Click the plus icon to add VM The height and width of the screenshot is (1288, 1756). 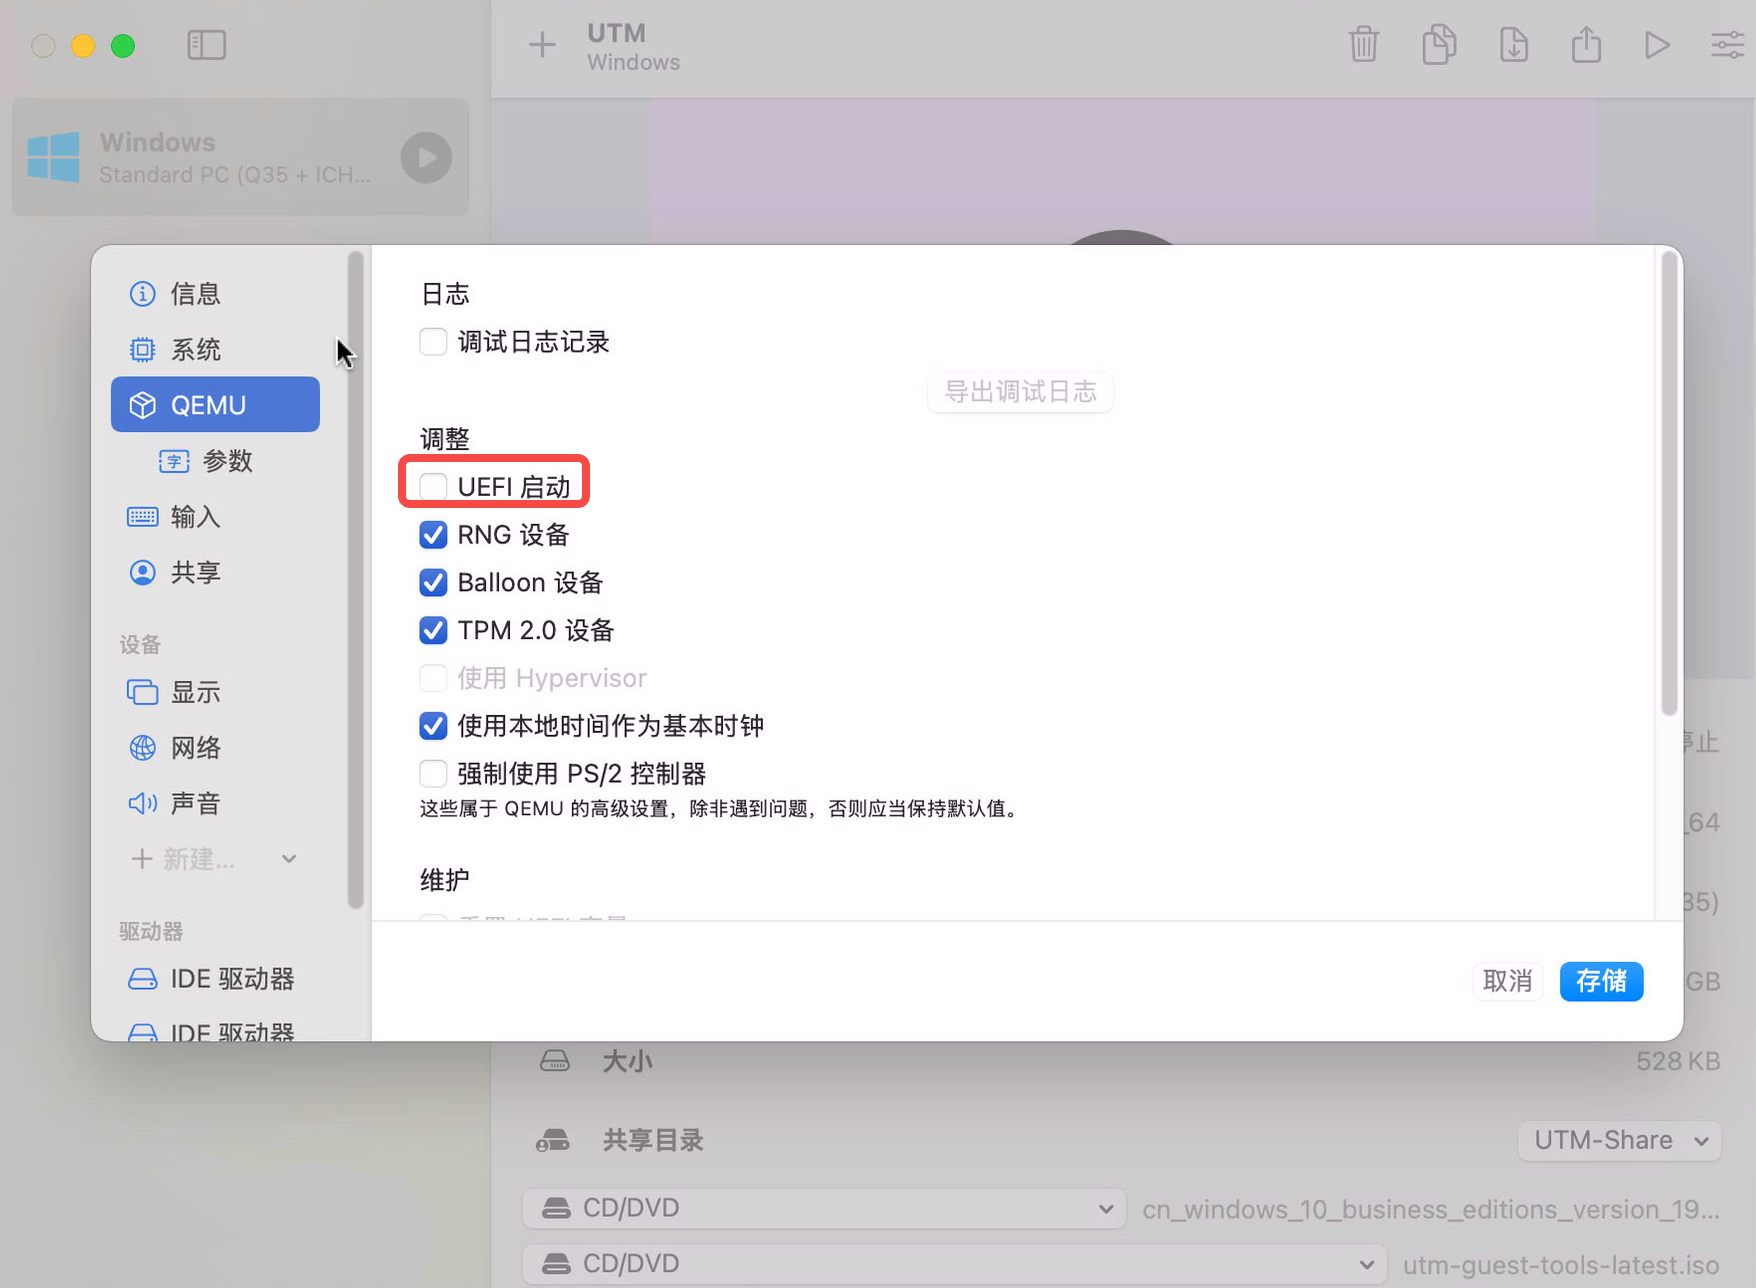pyautogui.click(x=542, y=45)
